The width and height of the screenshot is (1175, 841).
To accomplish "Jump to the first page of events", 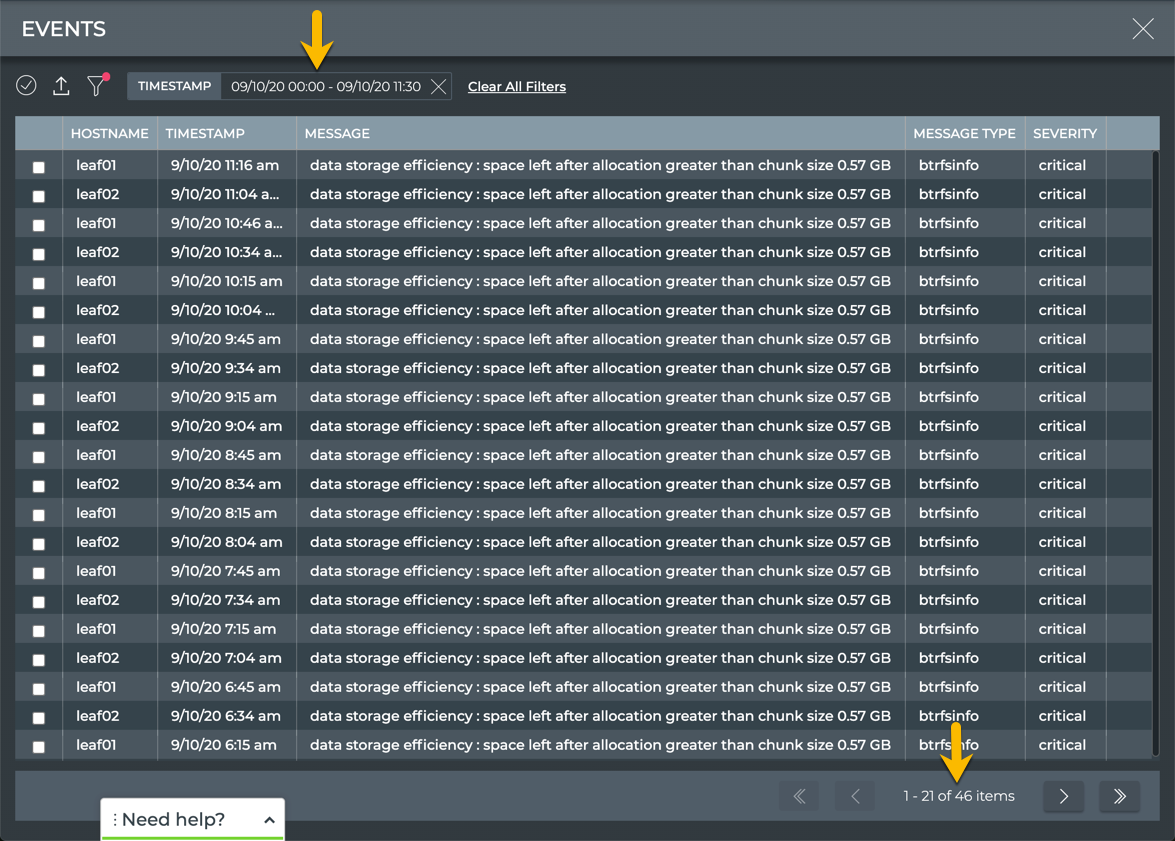I will click(799, 796).
